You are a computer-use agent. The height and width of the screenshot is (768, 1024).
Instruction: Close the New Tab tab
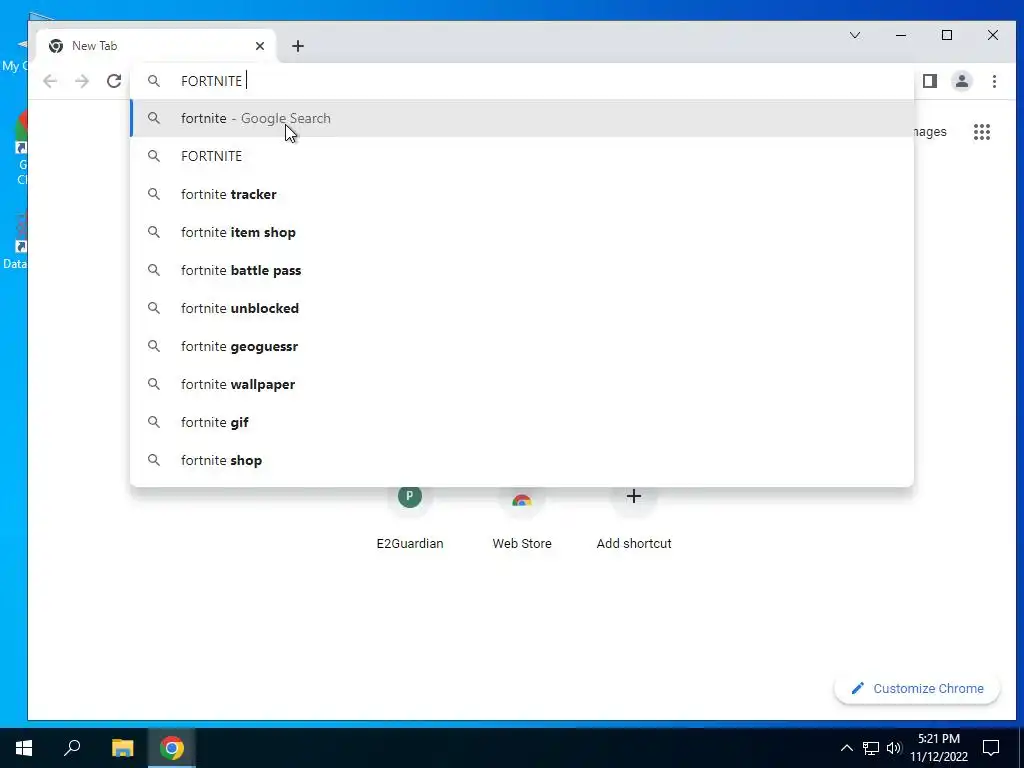260,46
